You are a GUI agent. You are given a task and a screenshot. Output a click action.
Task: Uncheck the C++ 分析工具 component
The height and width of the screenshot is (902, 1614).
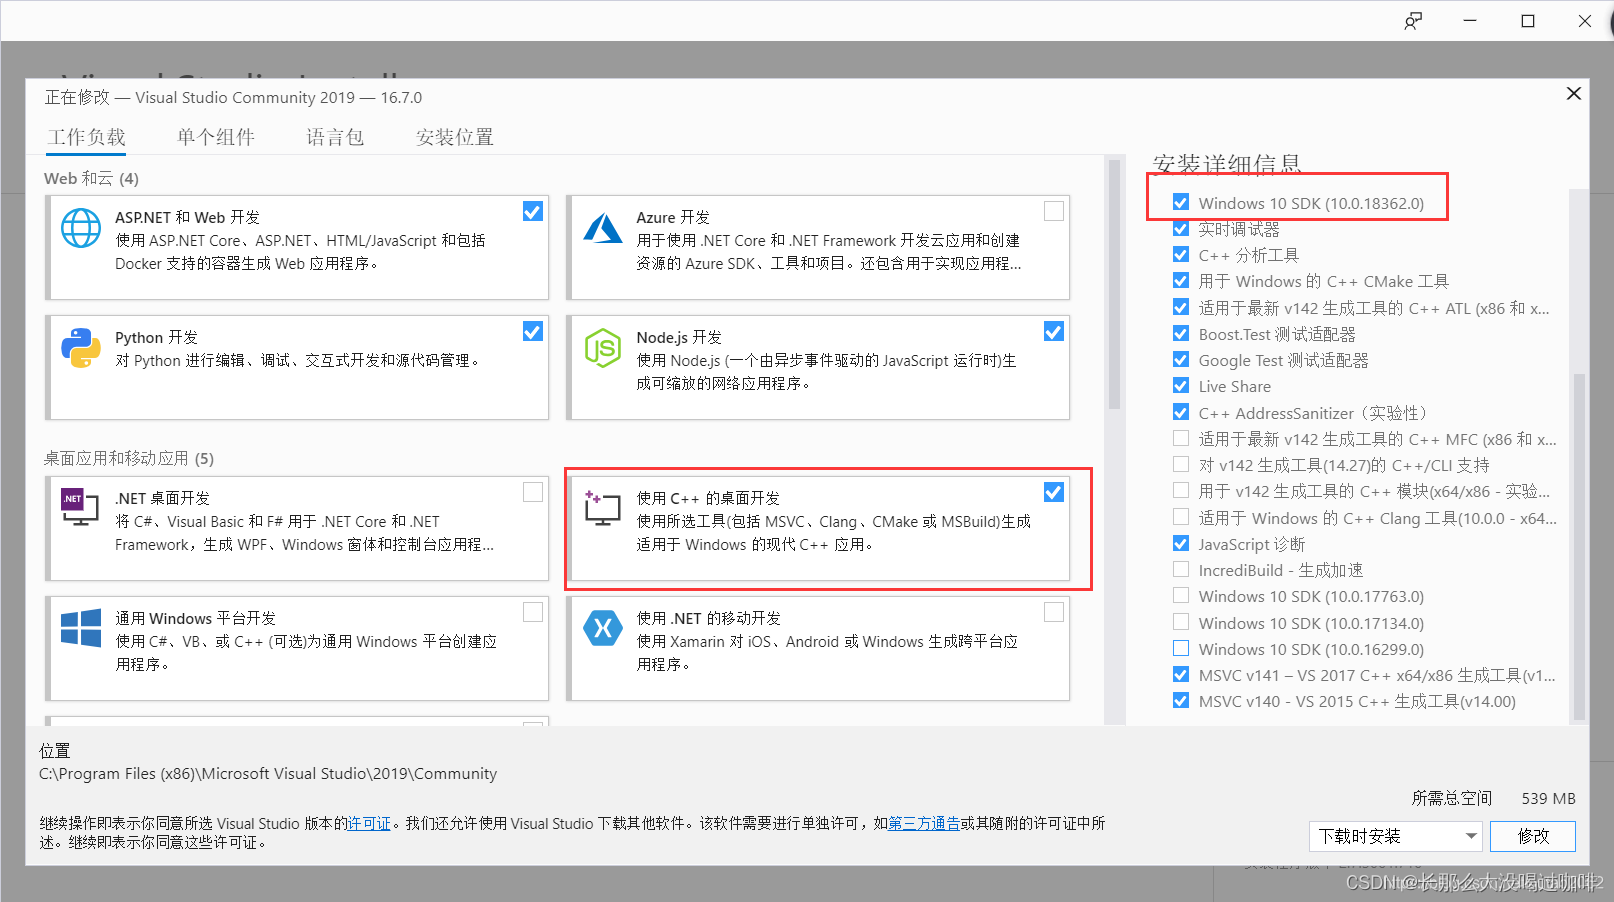tap(1181, 254)
